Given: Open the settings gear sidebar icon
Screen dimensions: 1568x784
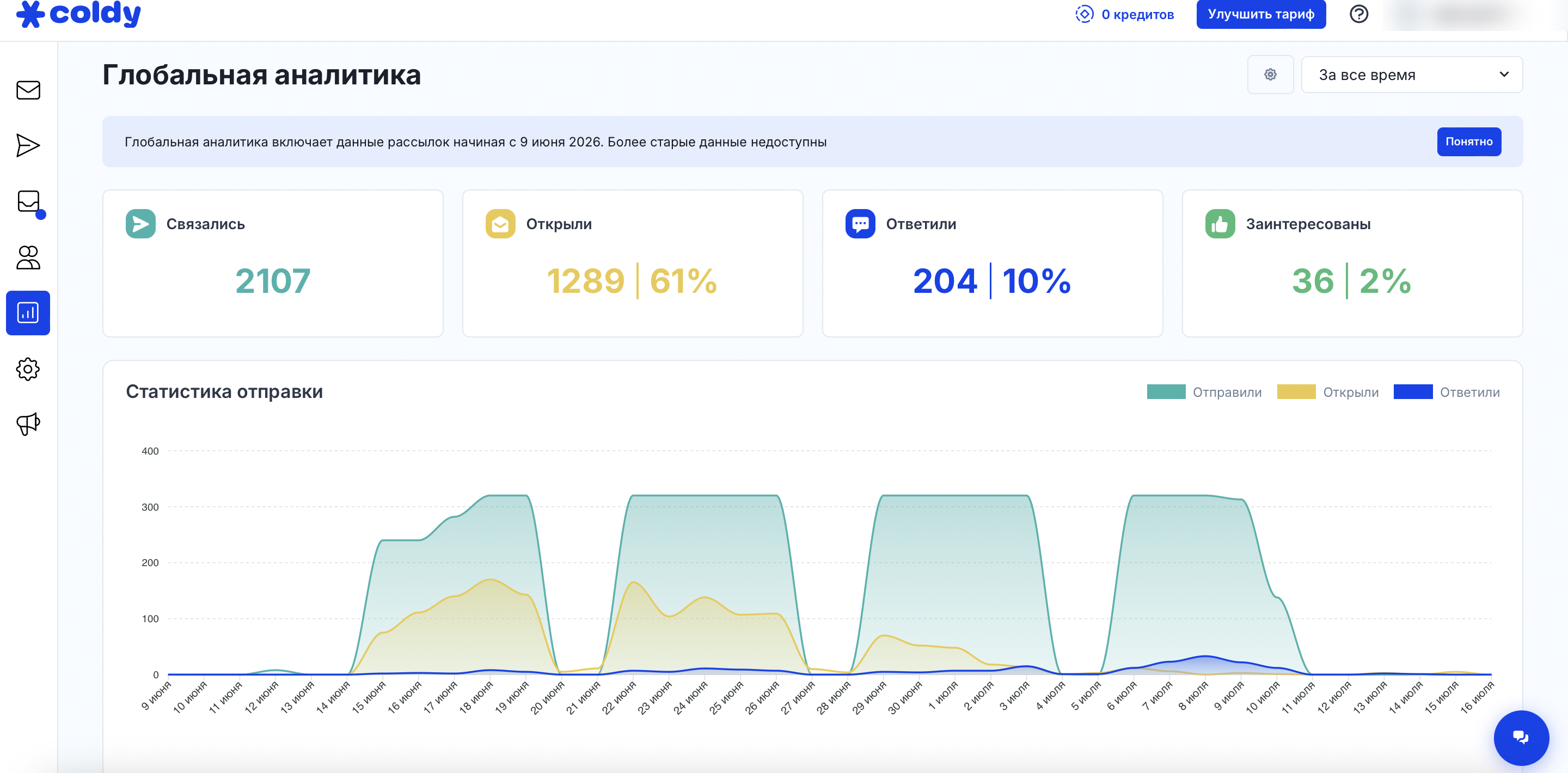Looking at the screenshot, I should tap(28, 369).
